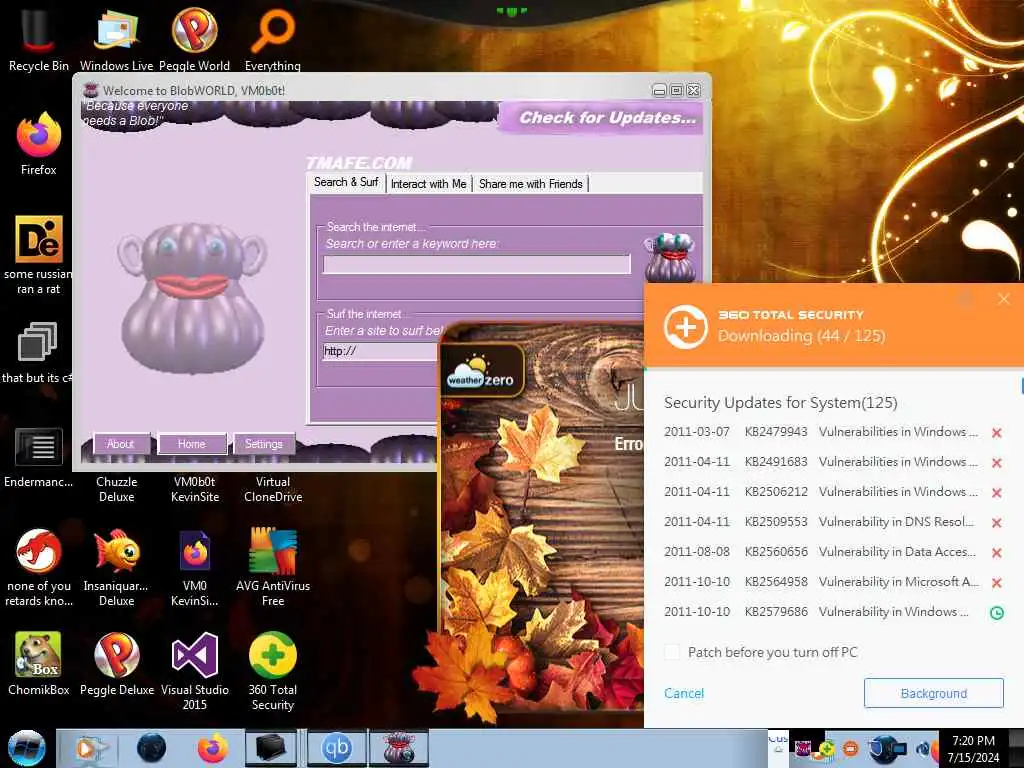Click Home button in BlobWORLD
This screenshot has width=1024, height=768.
point(191,444)
